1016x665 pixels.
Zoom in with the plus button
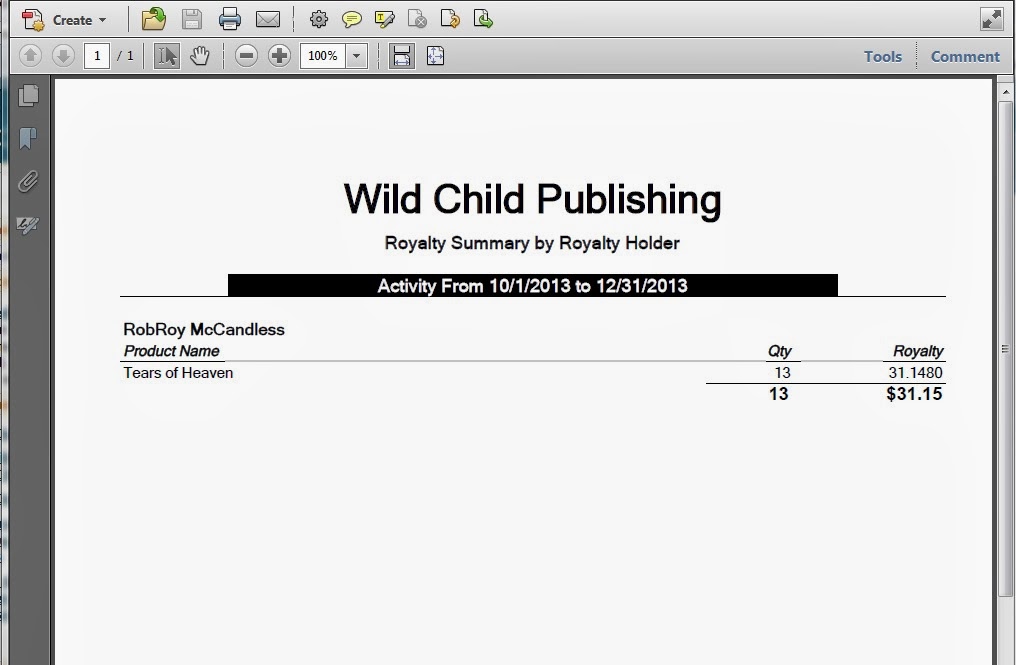(x=279, y=56)
